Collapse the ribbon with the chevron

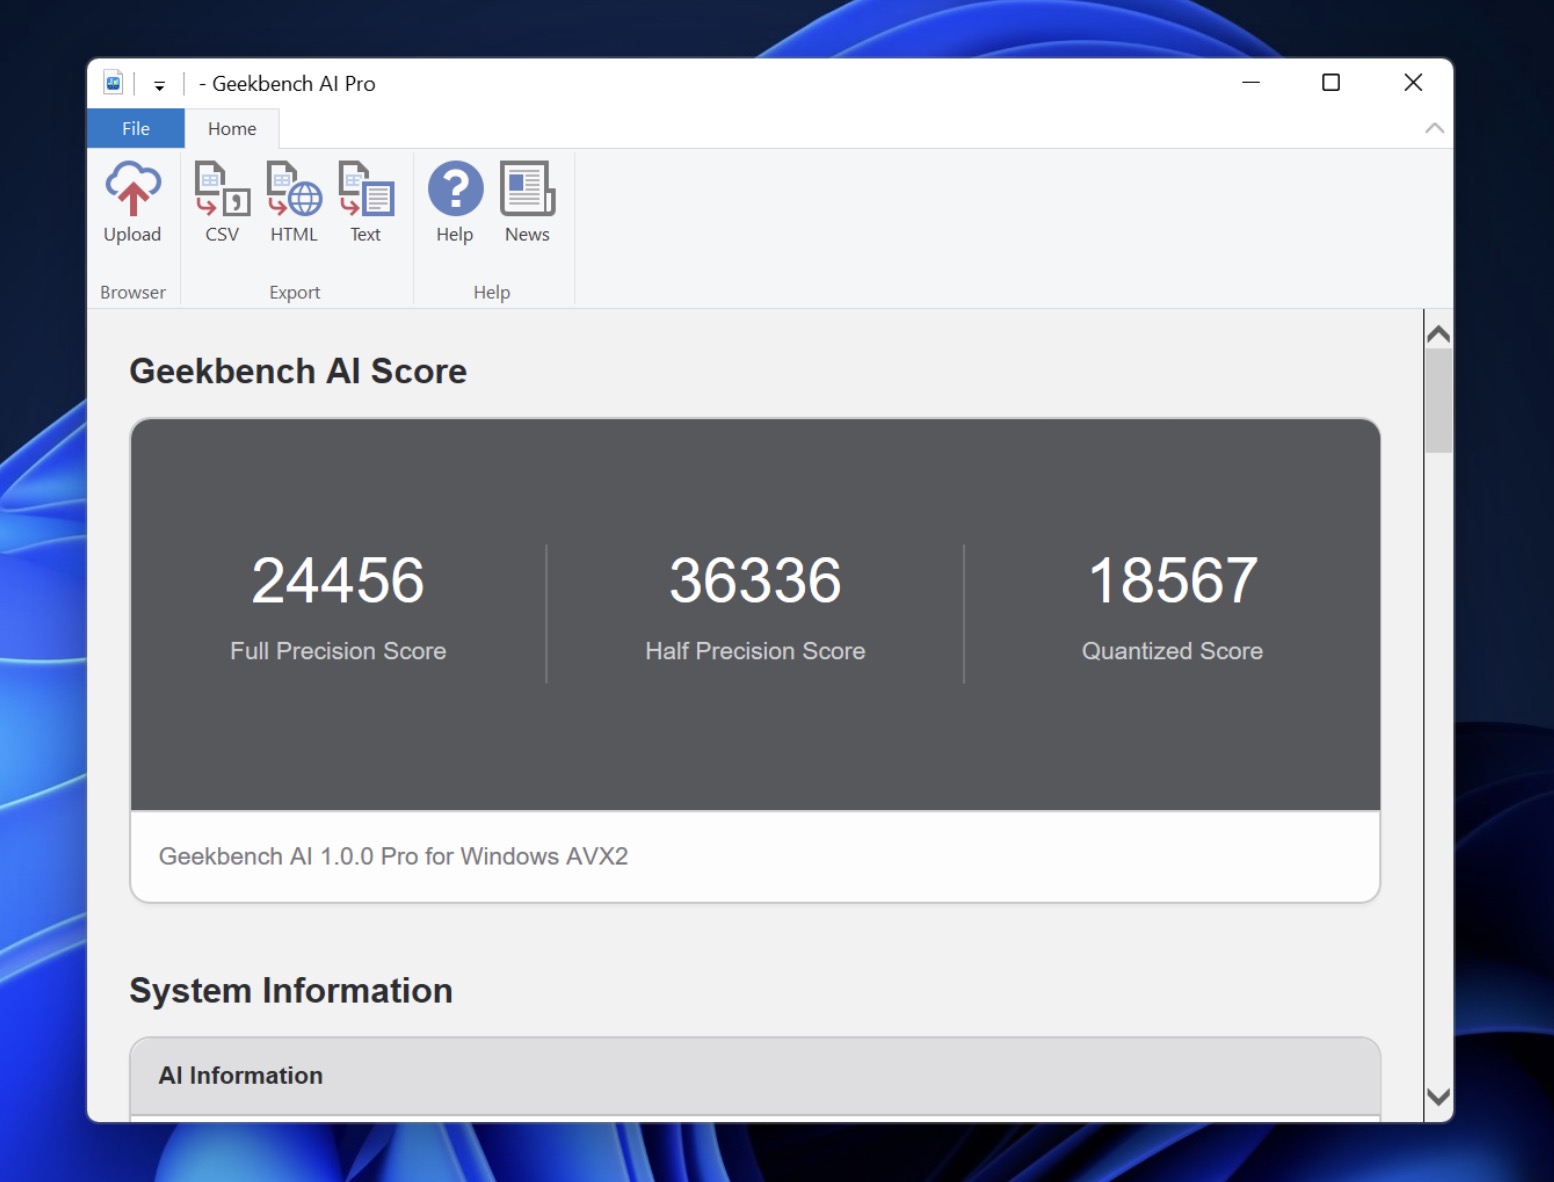(1434, 128)
